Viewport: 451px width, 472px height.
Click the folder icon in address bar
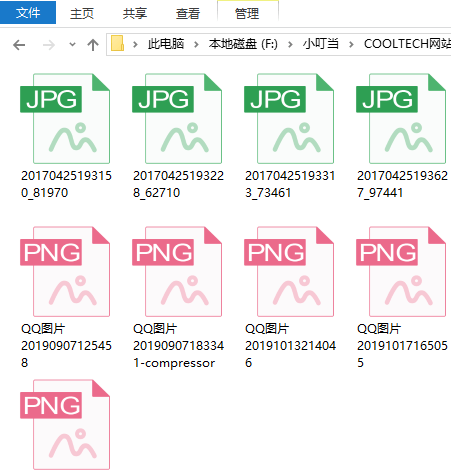(x=117, y=44)
